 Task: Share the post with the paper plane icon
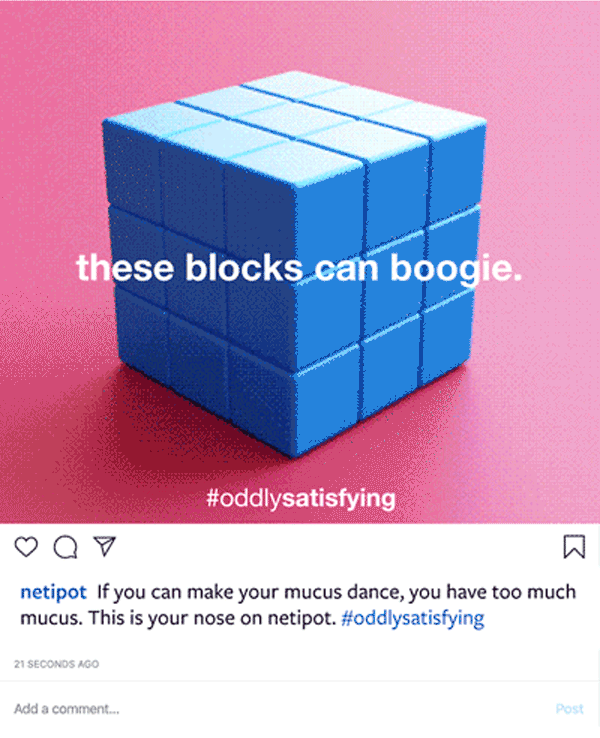point(104,546)
